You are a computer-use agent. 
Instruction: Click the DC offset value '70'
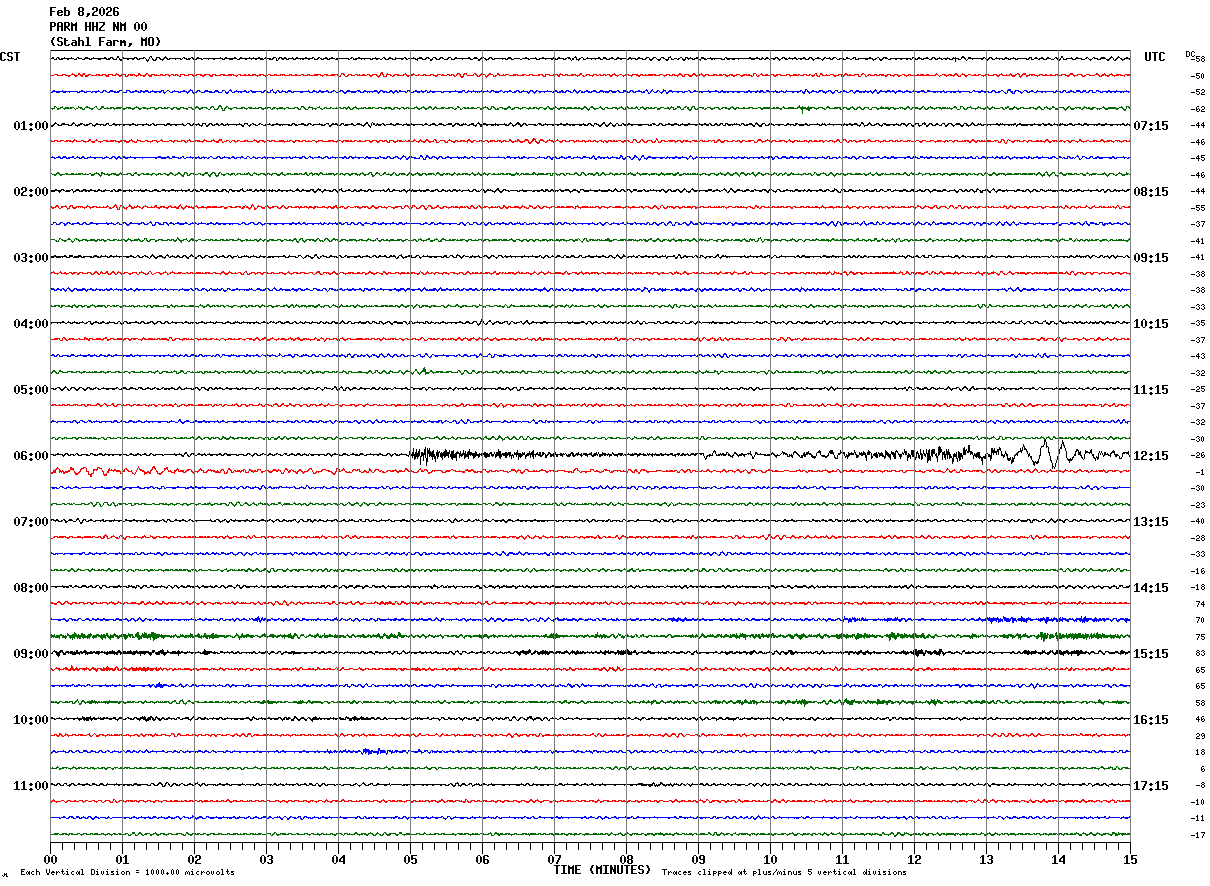[1200, 621]
